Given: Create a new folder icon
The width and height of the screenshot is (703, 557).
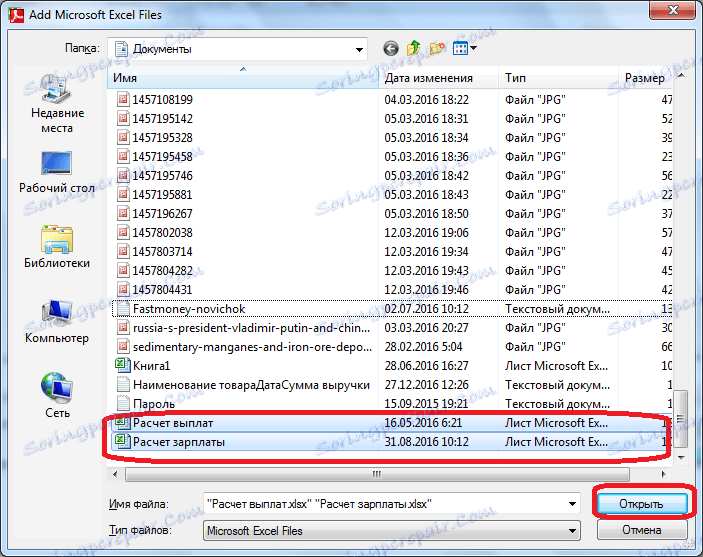Looking at the screenshot, I should click(437, 48).
